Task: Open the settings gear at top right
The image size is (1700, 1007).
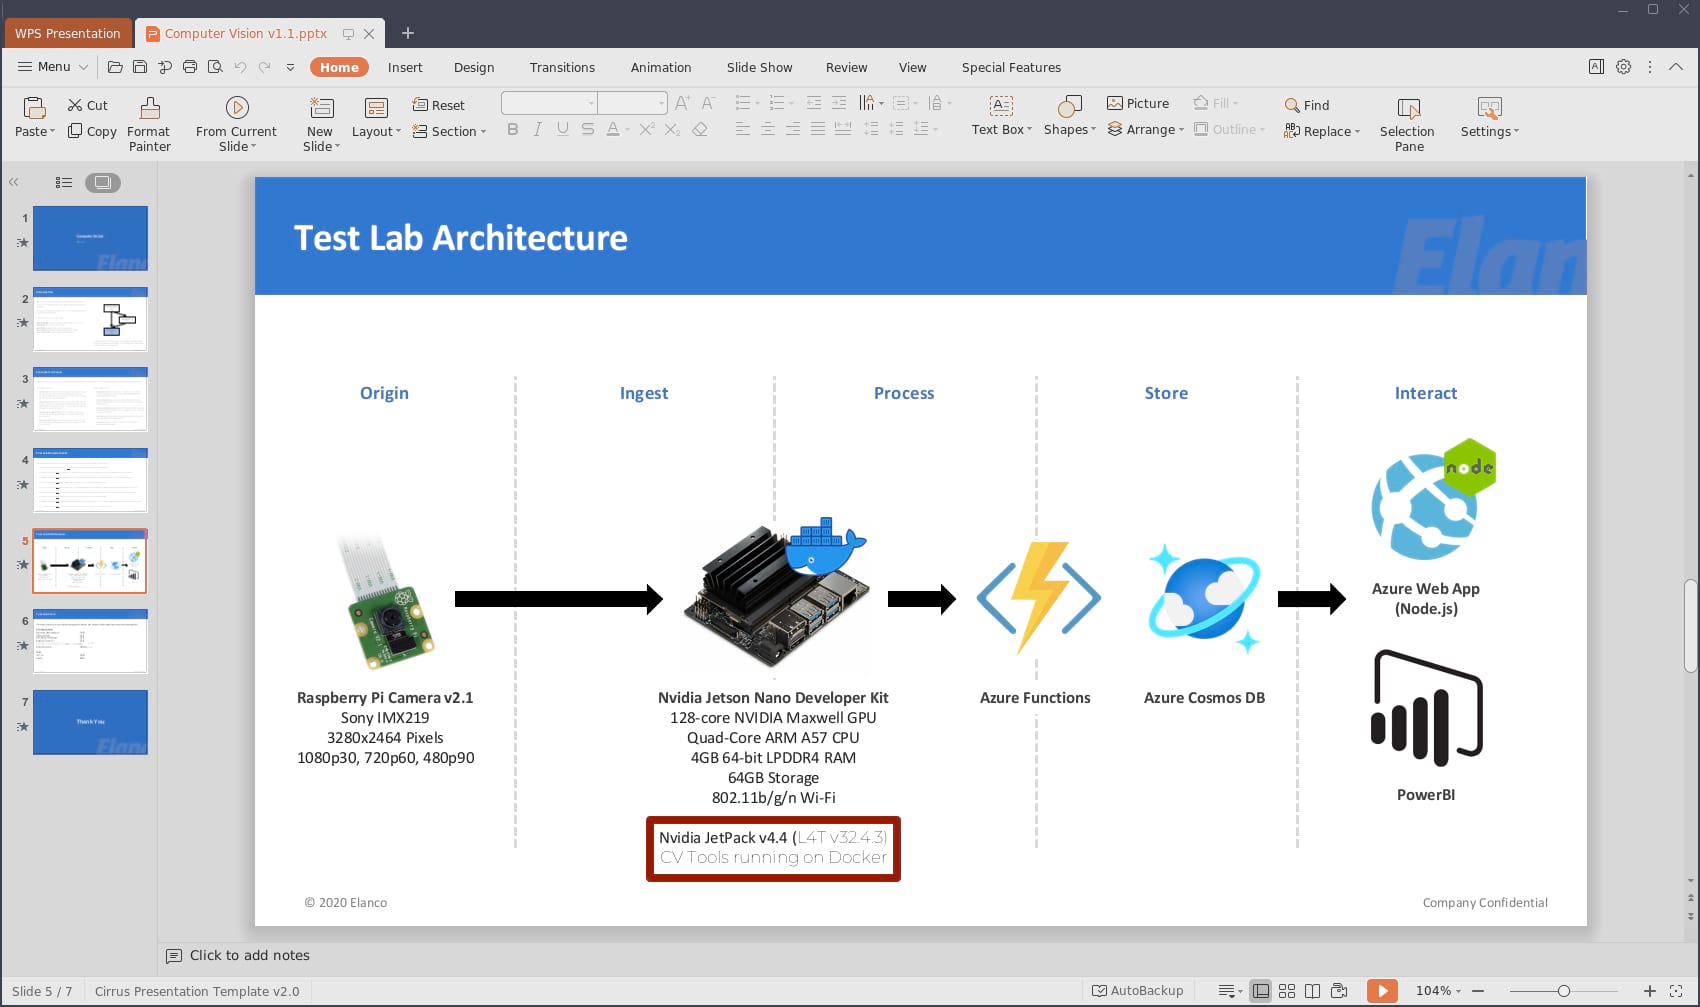Action: pos(1624,67)
